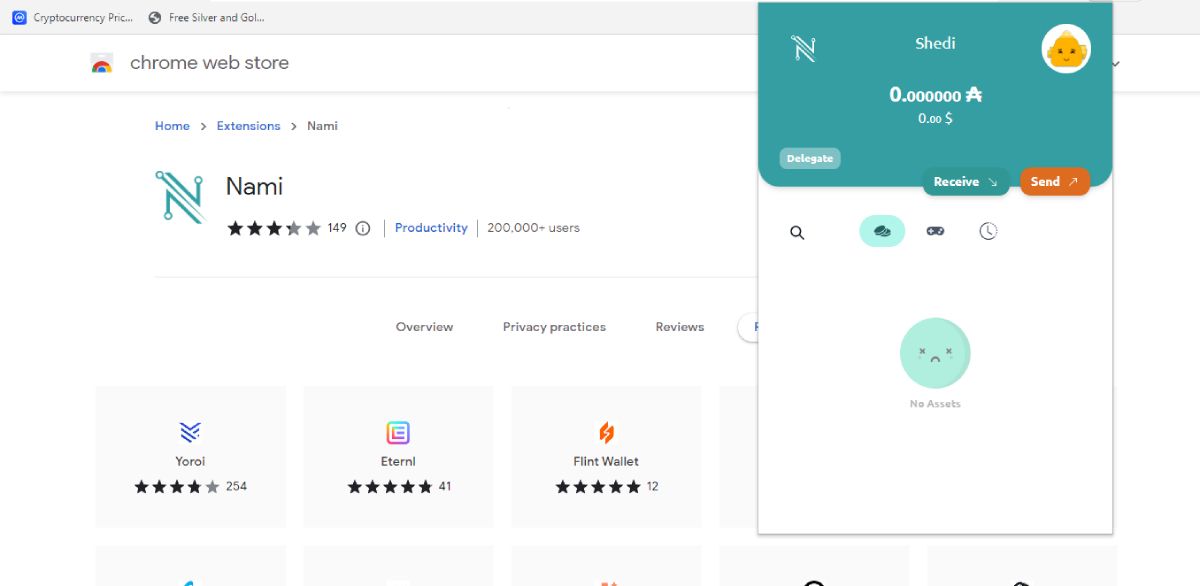Click the Send button
The image size is (1200, 586).
(1054, 181)
